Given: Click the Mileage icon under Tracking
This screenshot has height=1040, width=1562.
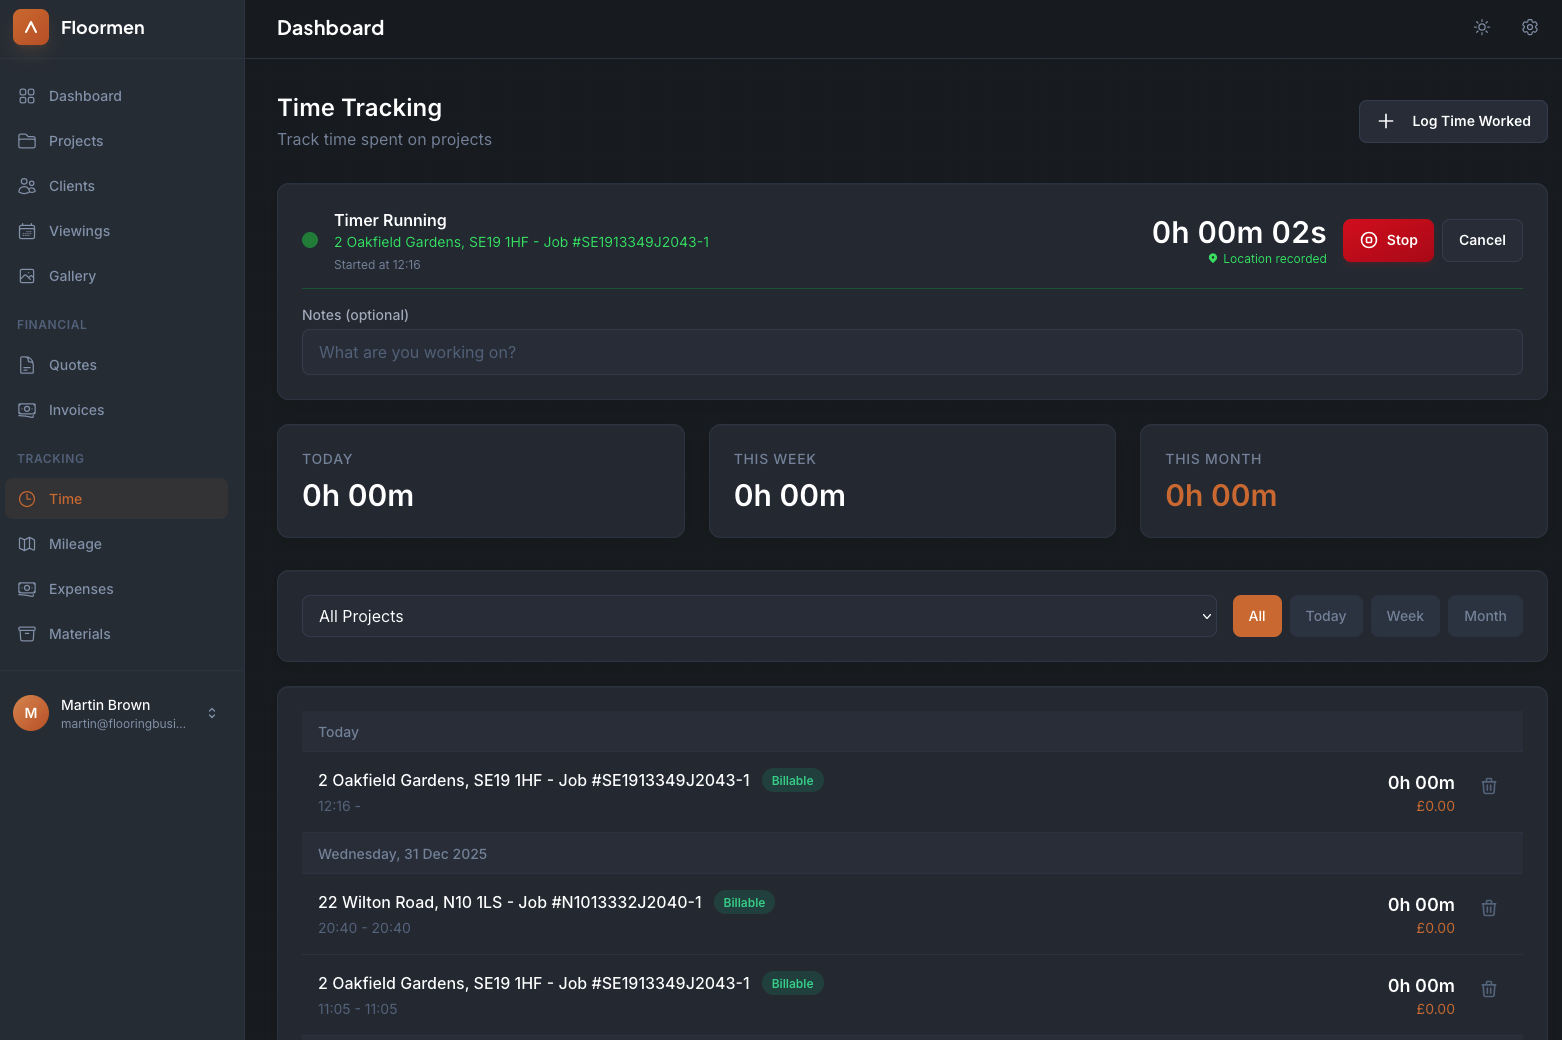Looking at the screenshot, I should pos(28,544).
